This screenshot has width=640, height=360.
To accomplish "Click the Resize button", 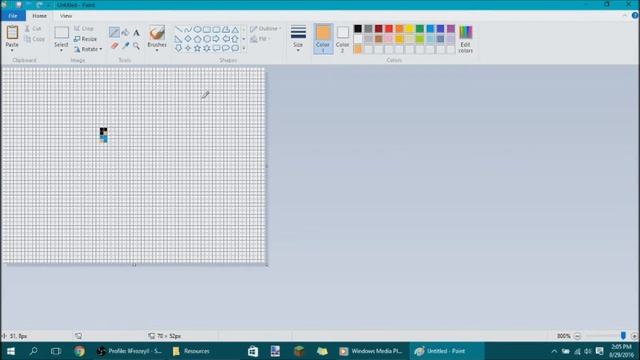I will 85,39.
